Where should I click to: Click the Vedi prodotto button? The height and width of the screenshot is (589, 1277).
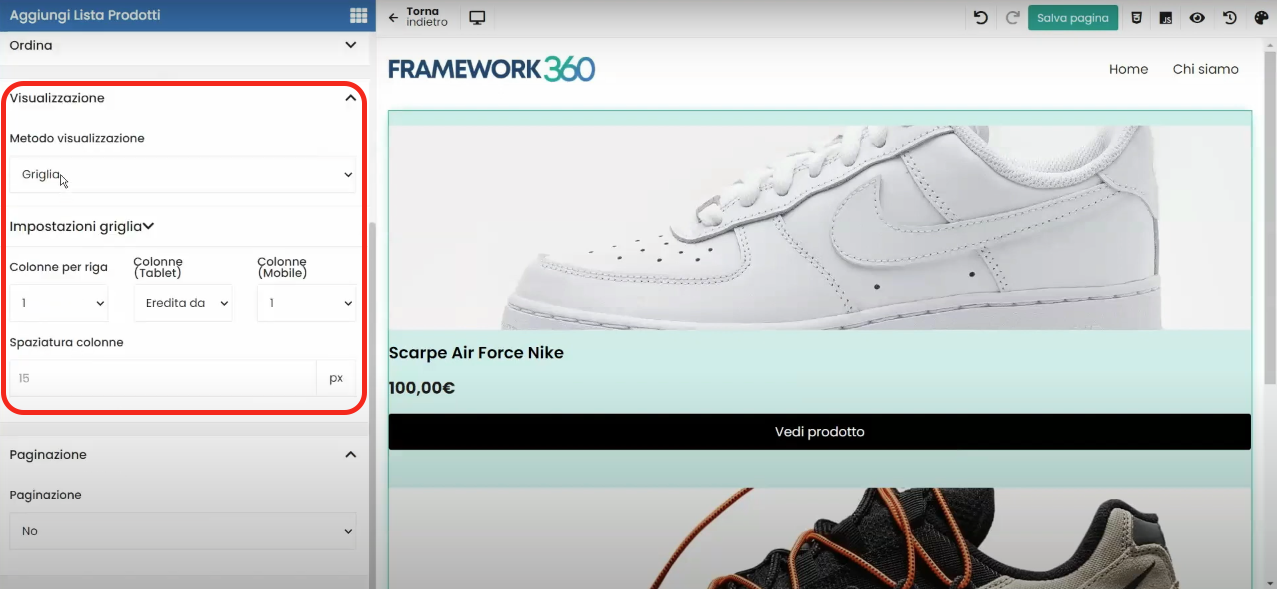[x=819, y=431]
